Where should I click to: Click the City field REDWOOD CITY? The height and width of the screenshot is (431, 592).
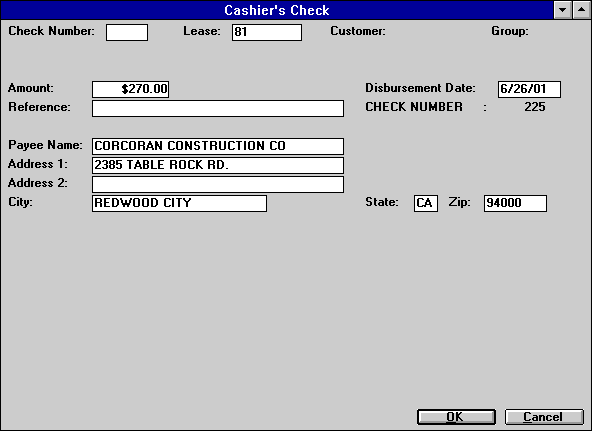179,203
